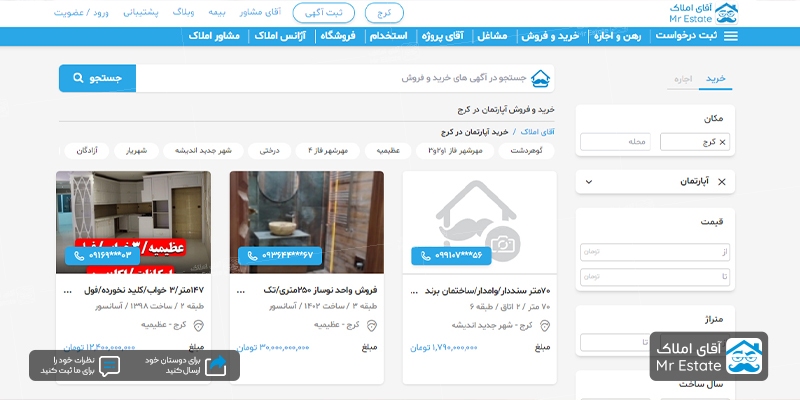
Task: Select آزادگان chip
Action: click(87, 151)
